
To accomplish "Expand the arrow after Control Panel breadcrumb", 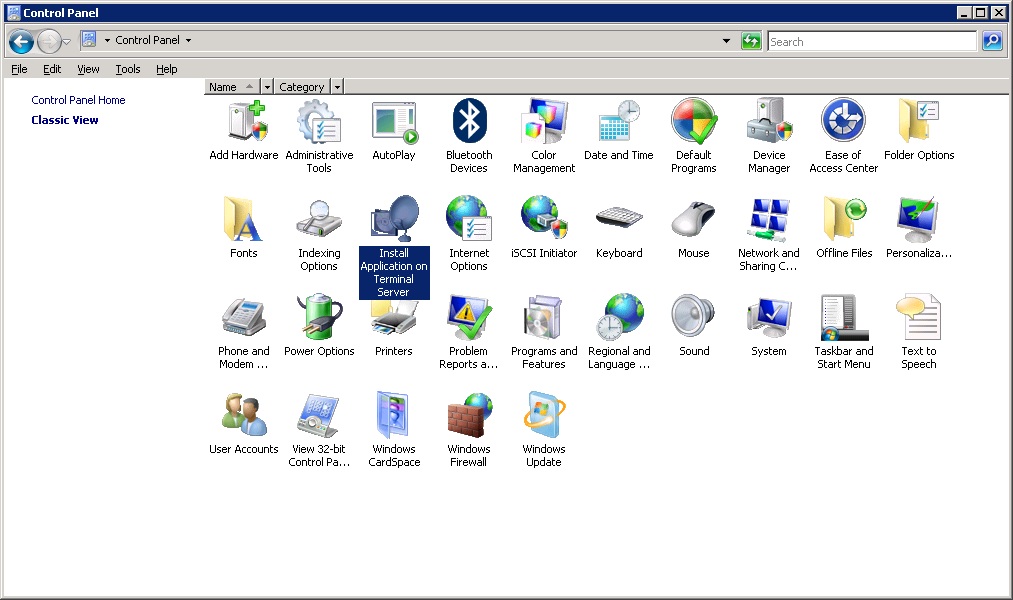I will (189, 40).
